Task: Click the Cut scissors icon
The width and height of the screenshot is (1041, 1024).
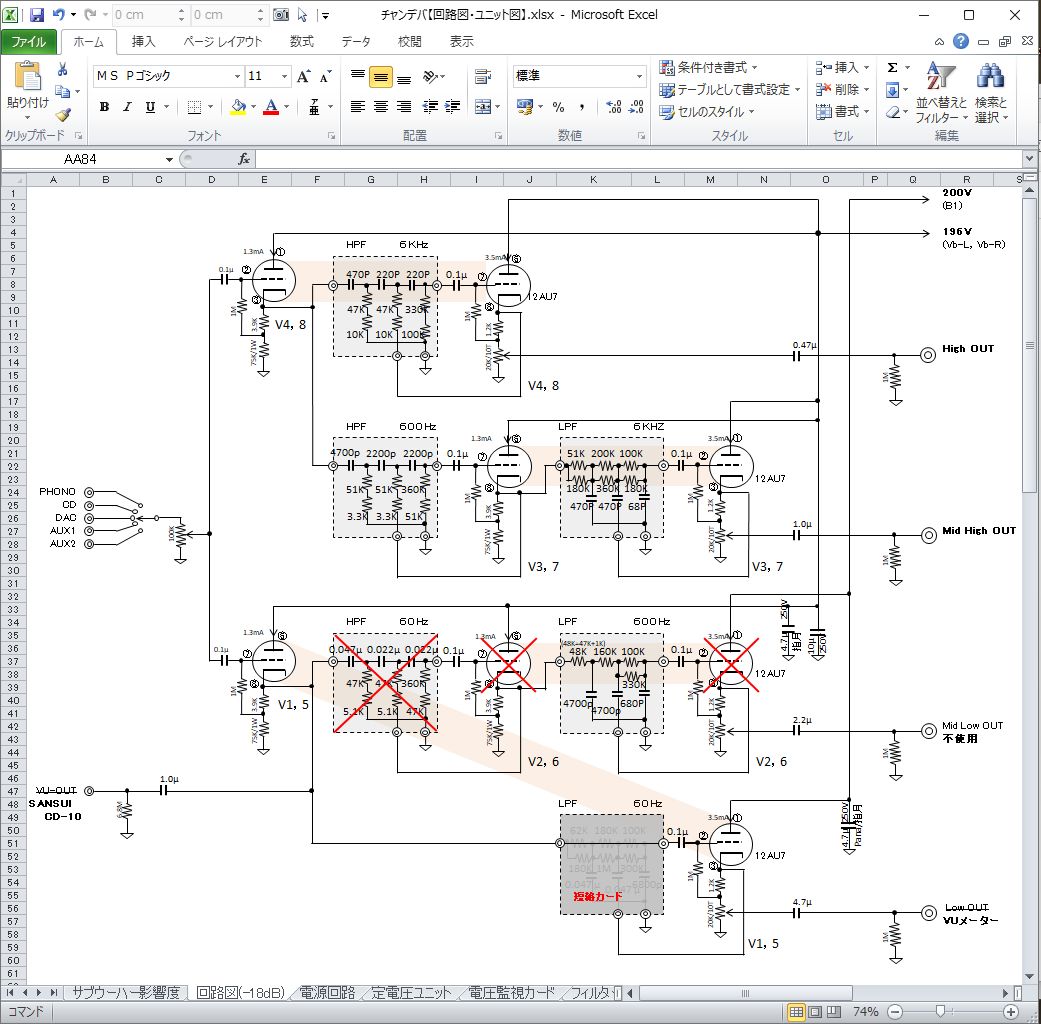Action: click(62, 68)
